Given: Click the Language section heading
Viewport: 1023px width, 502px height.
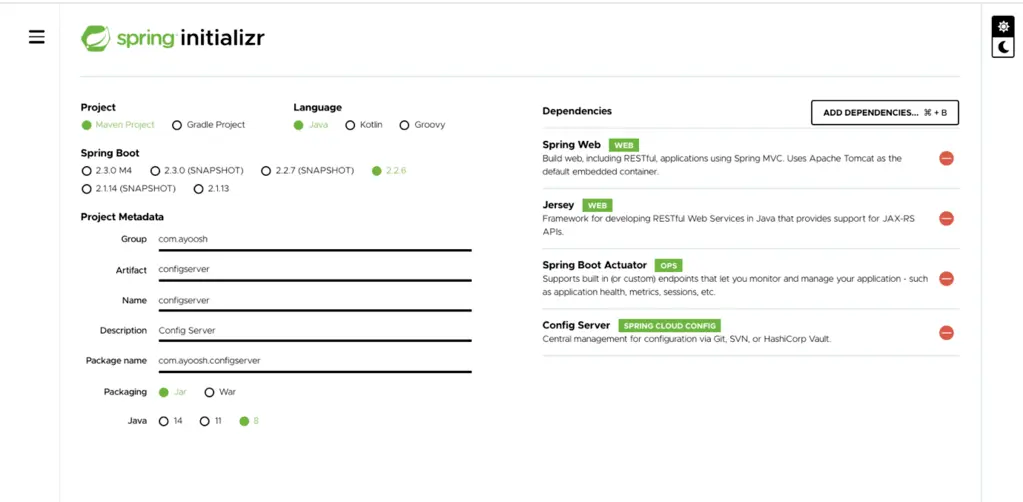Looking at the screenshot, I should click(317, 108).
